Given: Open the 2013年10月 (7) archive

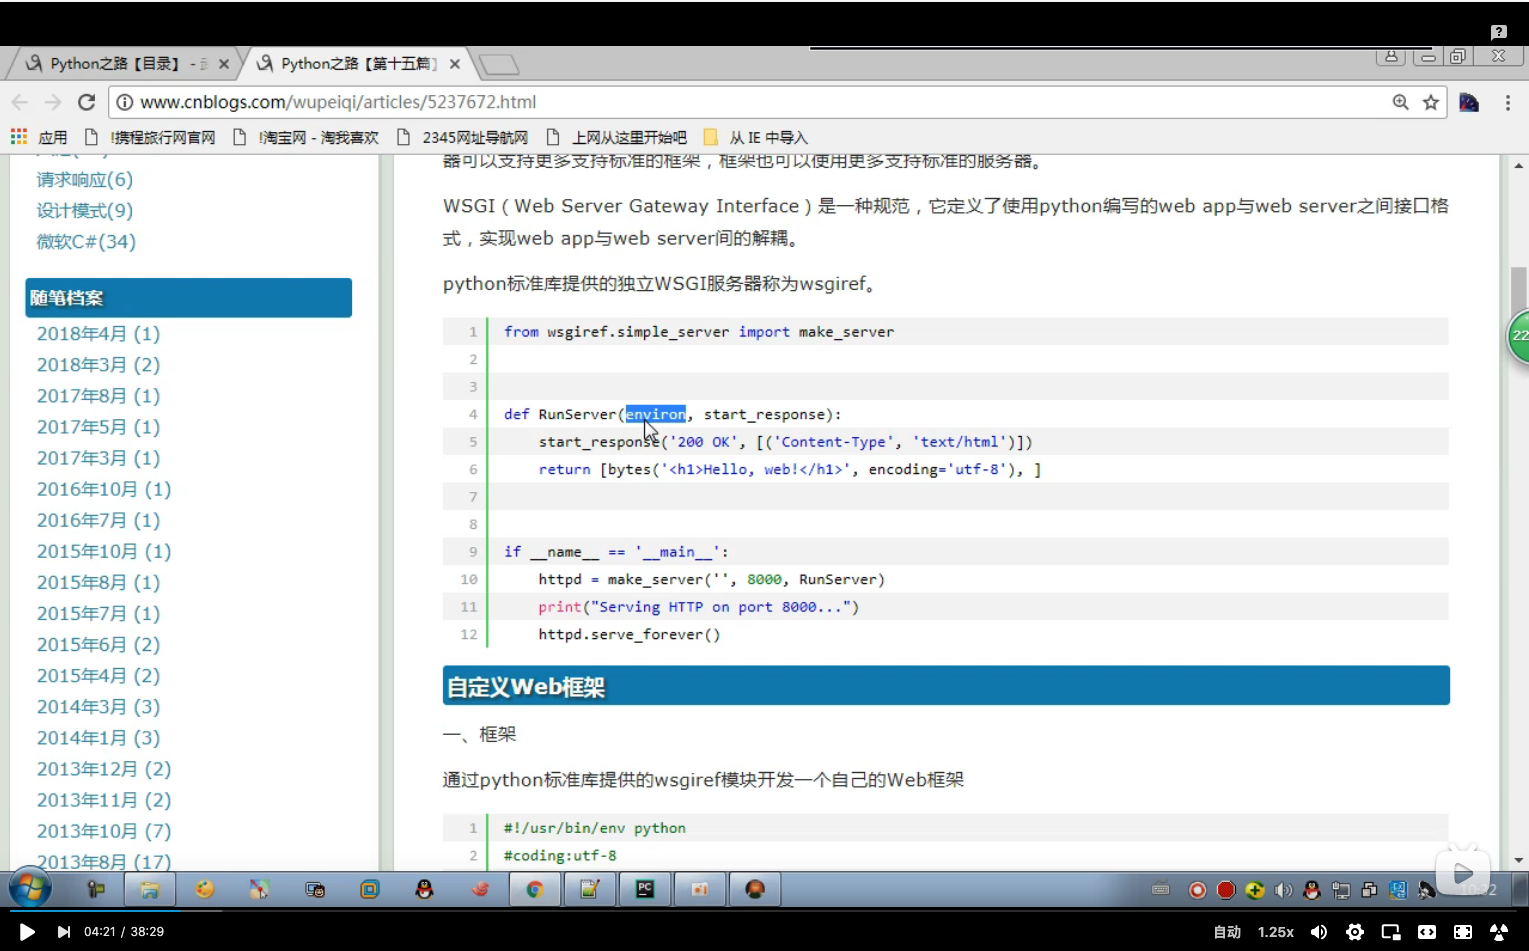Looking at the screenshot, I should click(x=104, y=831).
